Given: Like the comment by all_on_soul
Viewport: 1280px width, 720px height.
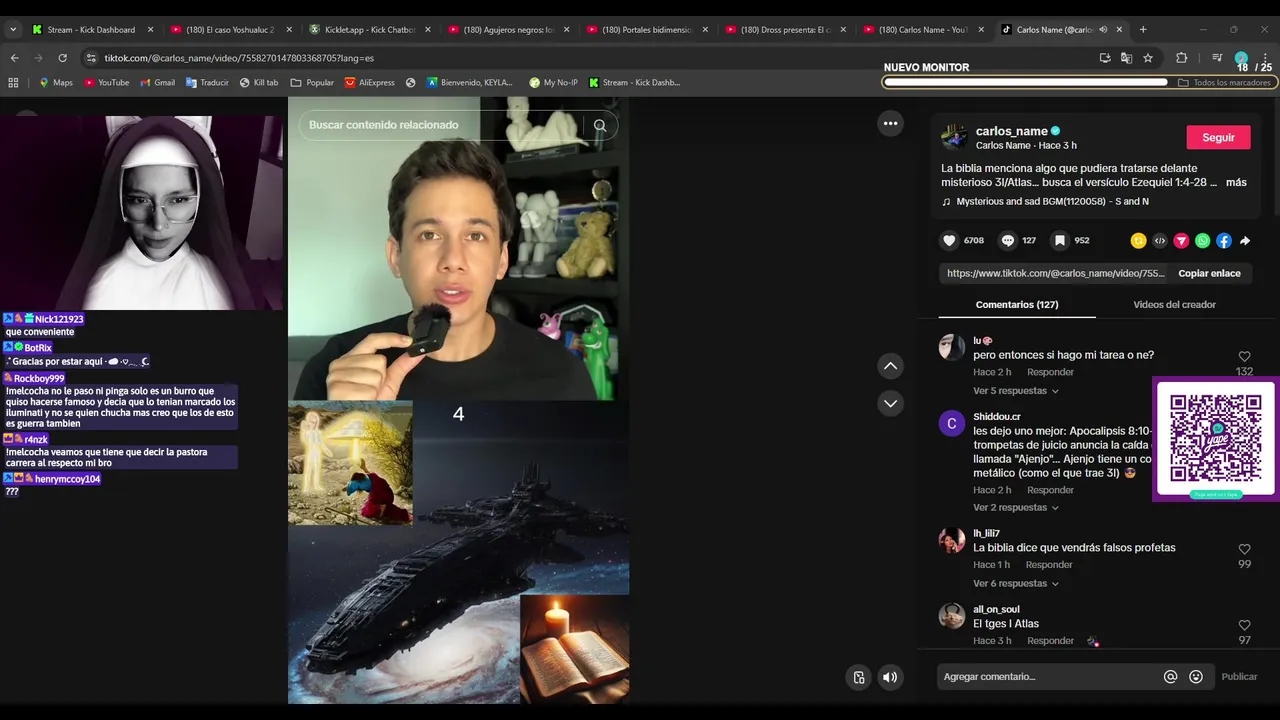Looking at the screenshot, I should [x=1244, y=625].
